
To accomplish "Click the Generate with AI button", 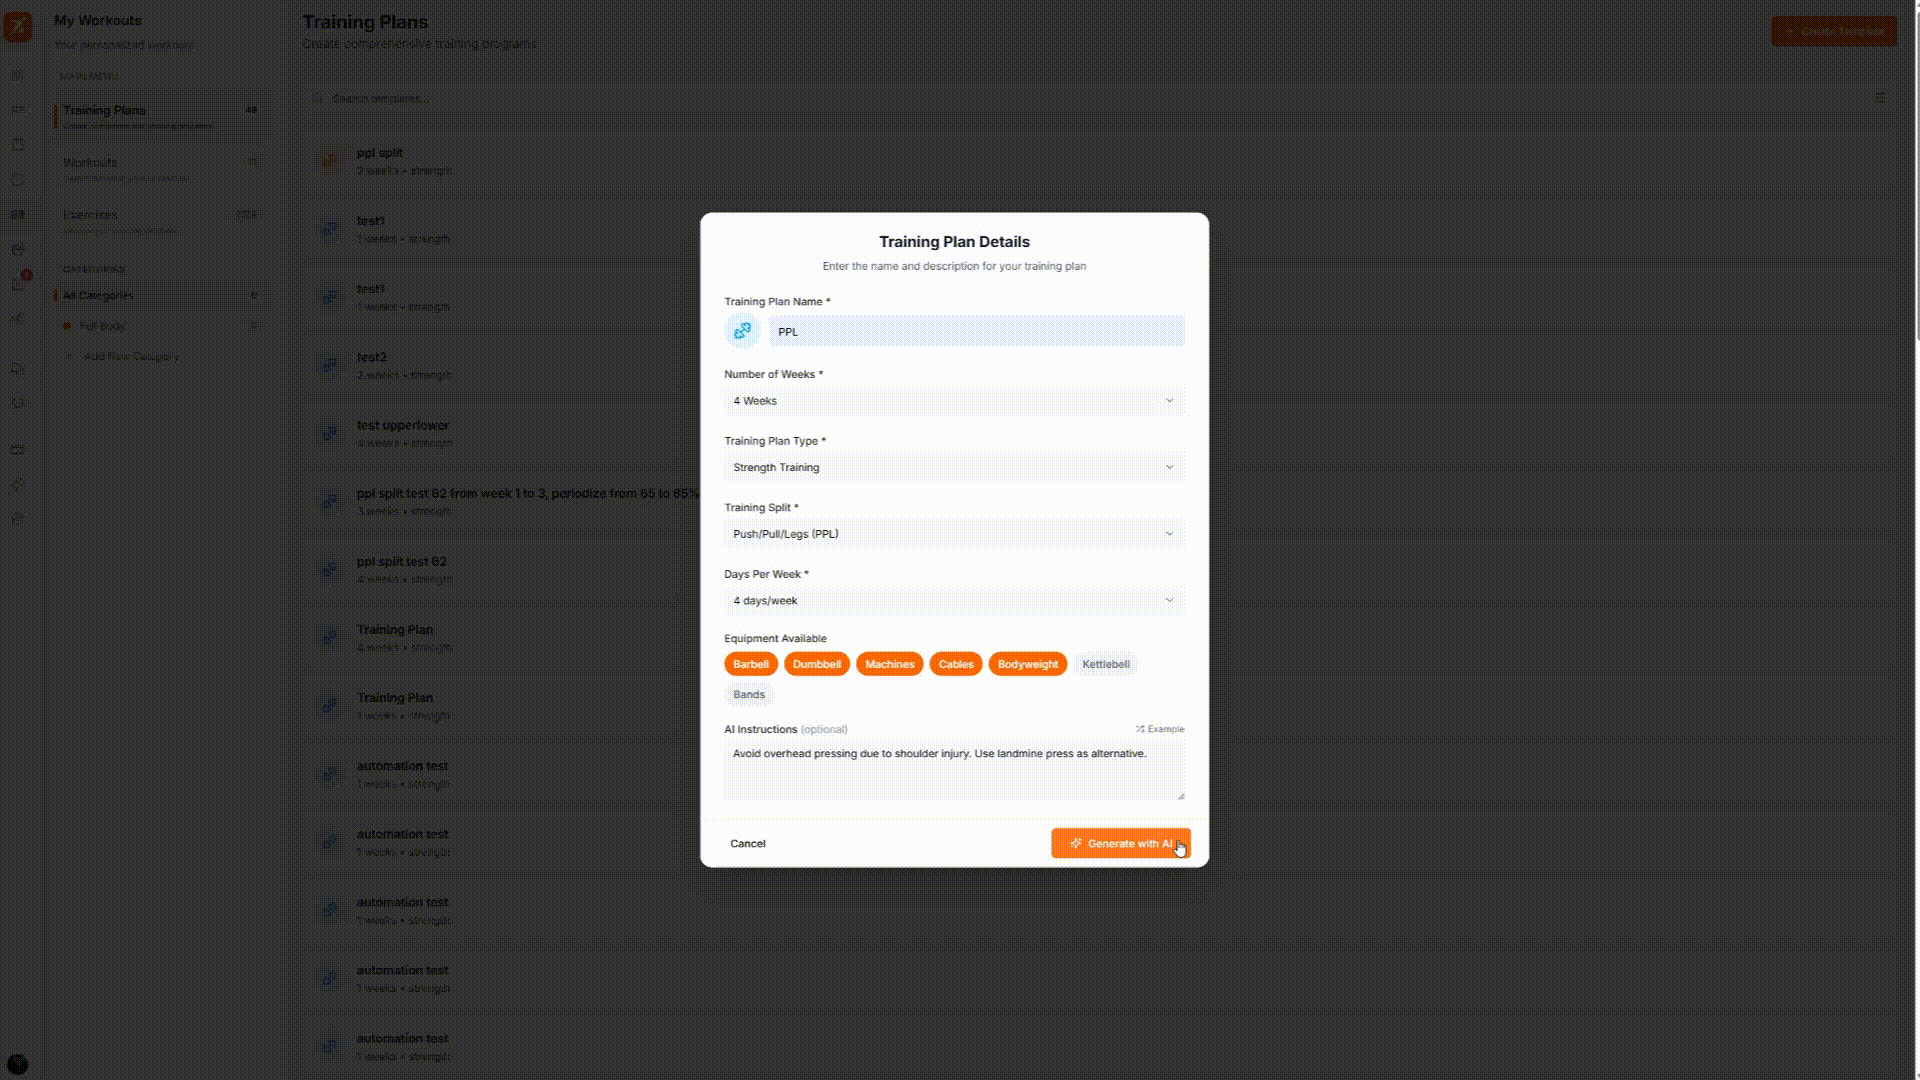I will (x=1120, y=843).
